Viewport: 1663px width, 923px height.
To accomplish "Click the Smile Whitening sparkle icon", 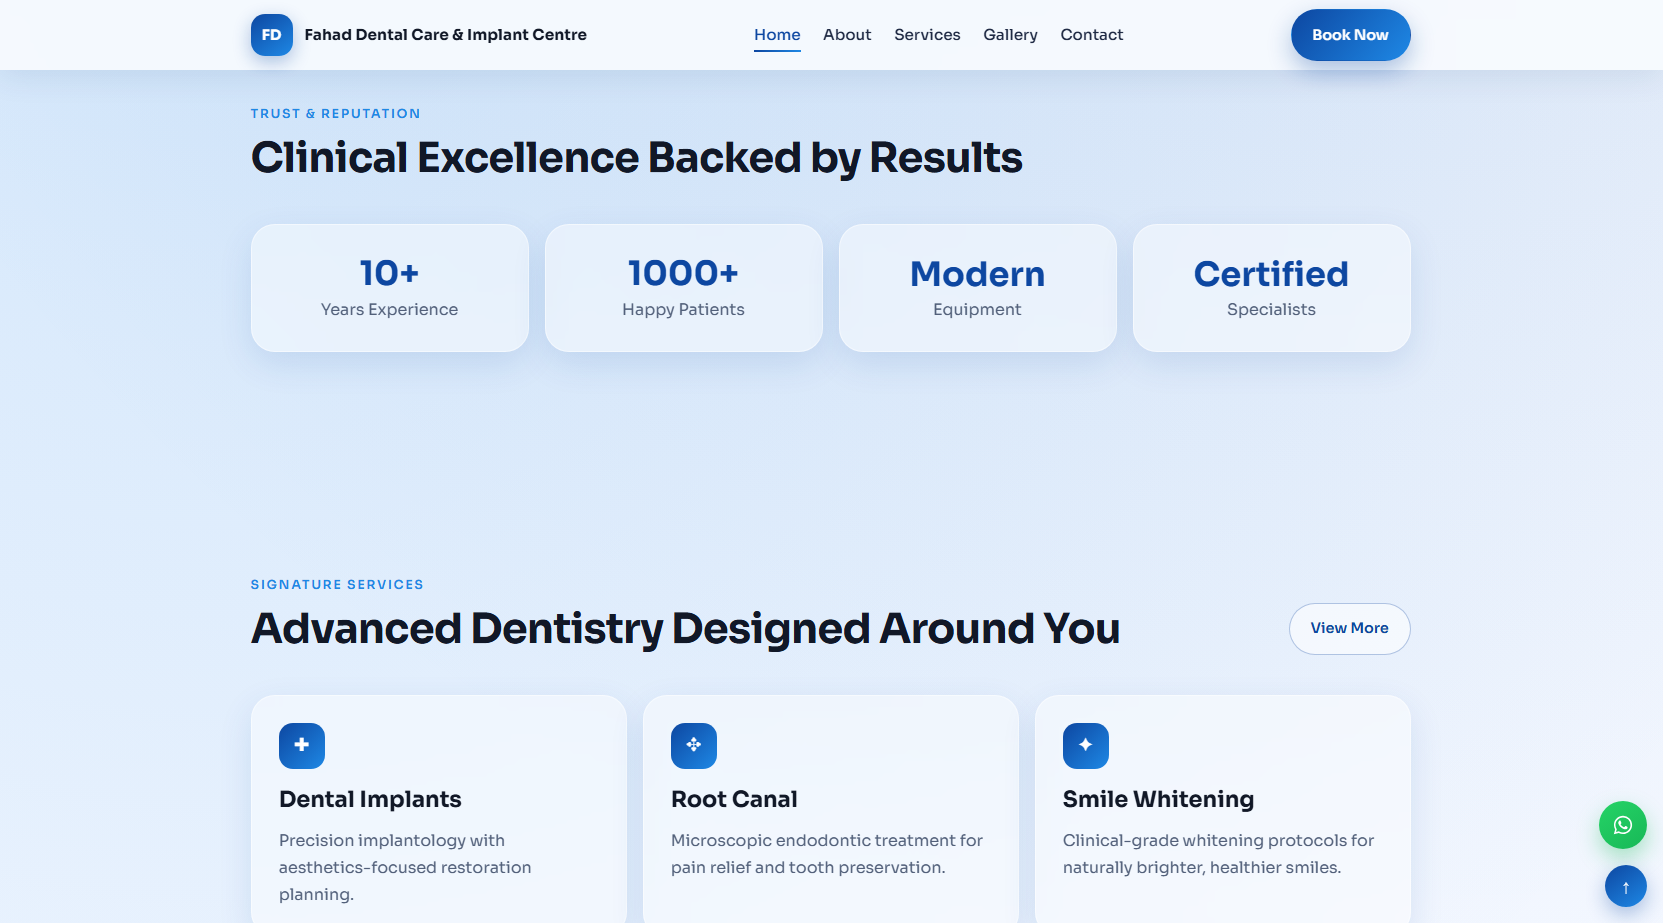I will tap(1086, 746).
